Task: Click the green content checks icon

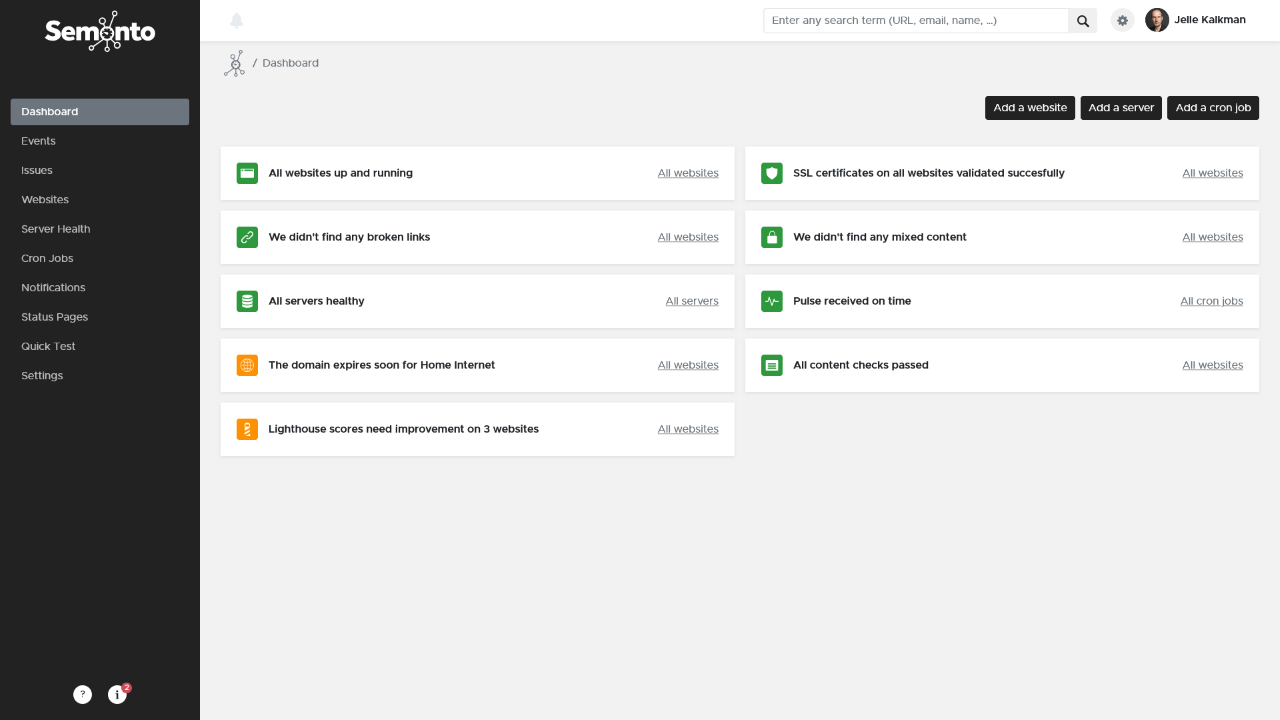Action: tap(771, 365)
